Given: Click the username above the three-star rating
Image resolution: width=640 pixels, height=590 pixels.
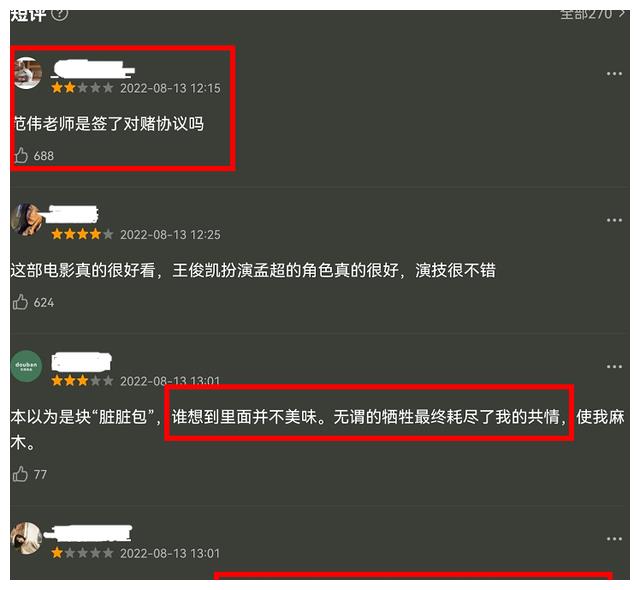Looking at the screenshot, I should tap(82, 362).
